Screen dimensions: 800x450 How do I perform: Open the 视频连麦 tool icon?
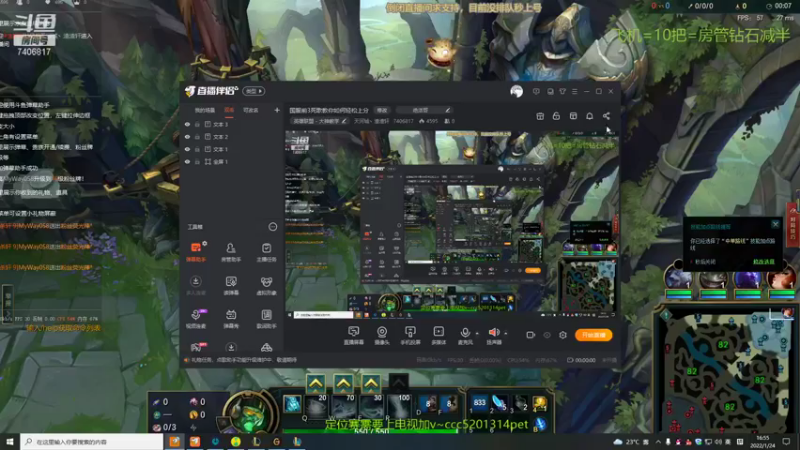coord(196,319)
